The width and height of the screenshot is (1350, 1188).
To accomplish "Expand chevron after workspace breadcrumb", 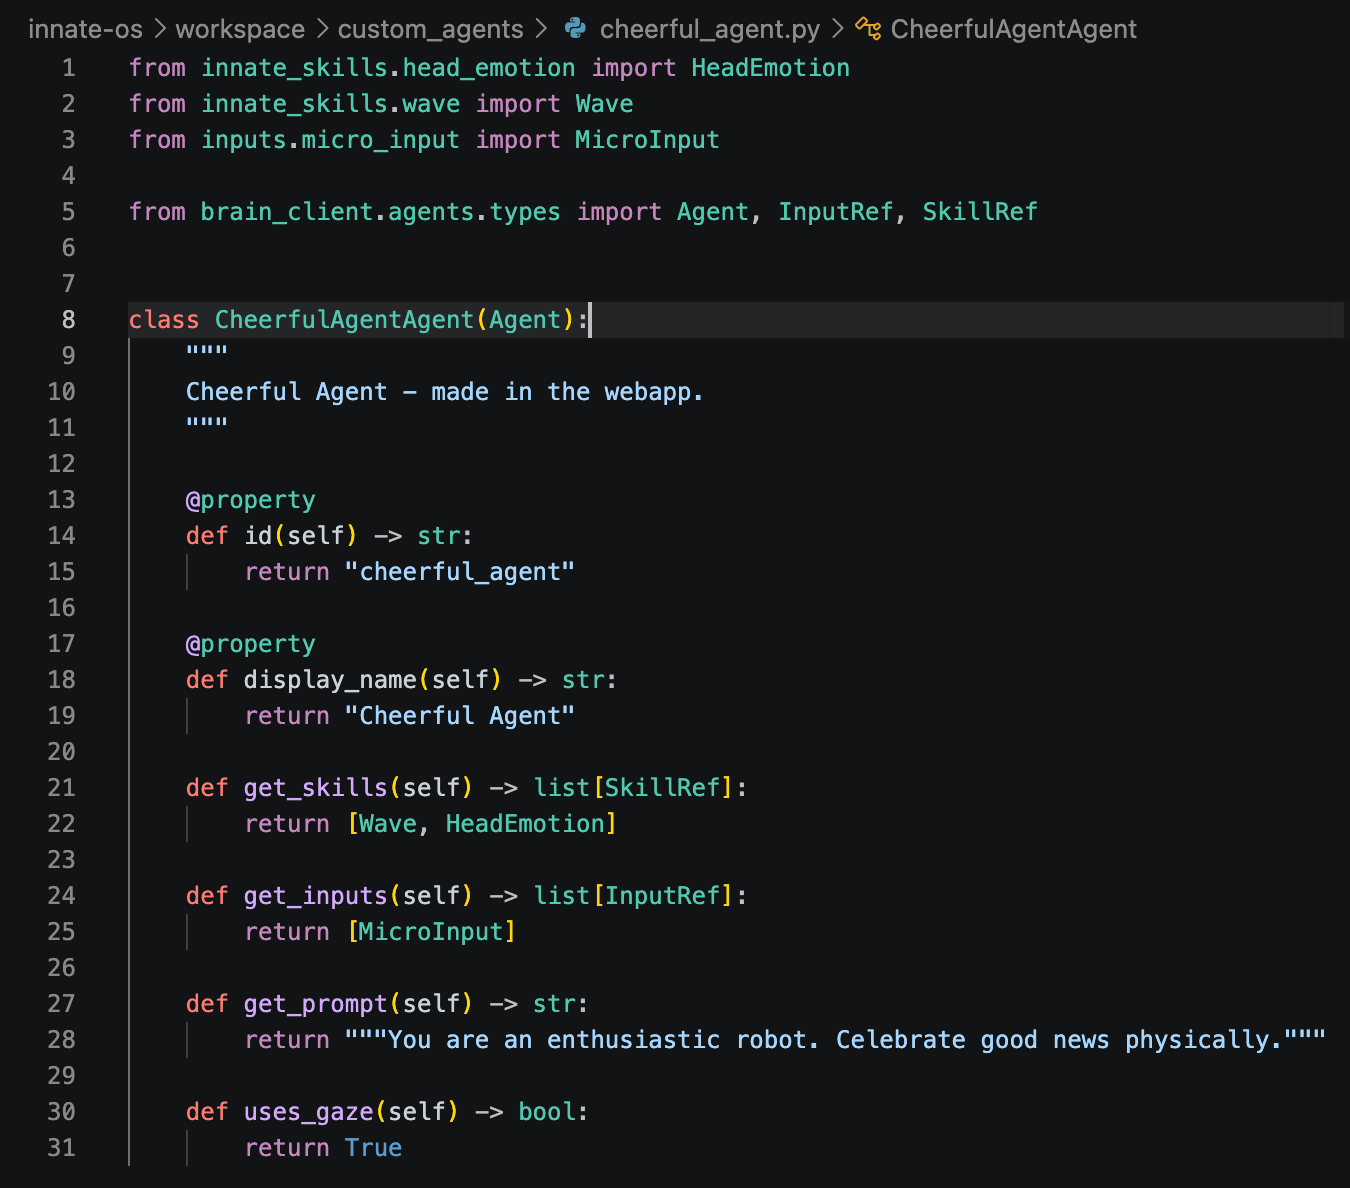I will point(321,29).
